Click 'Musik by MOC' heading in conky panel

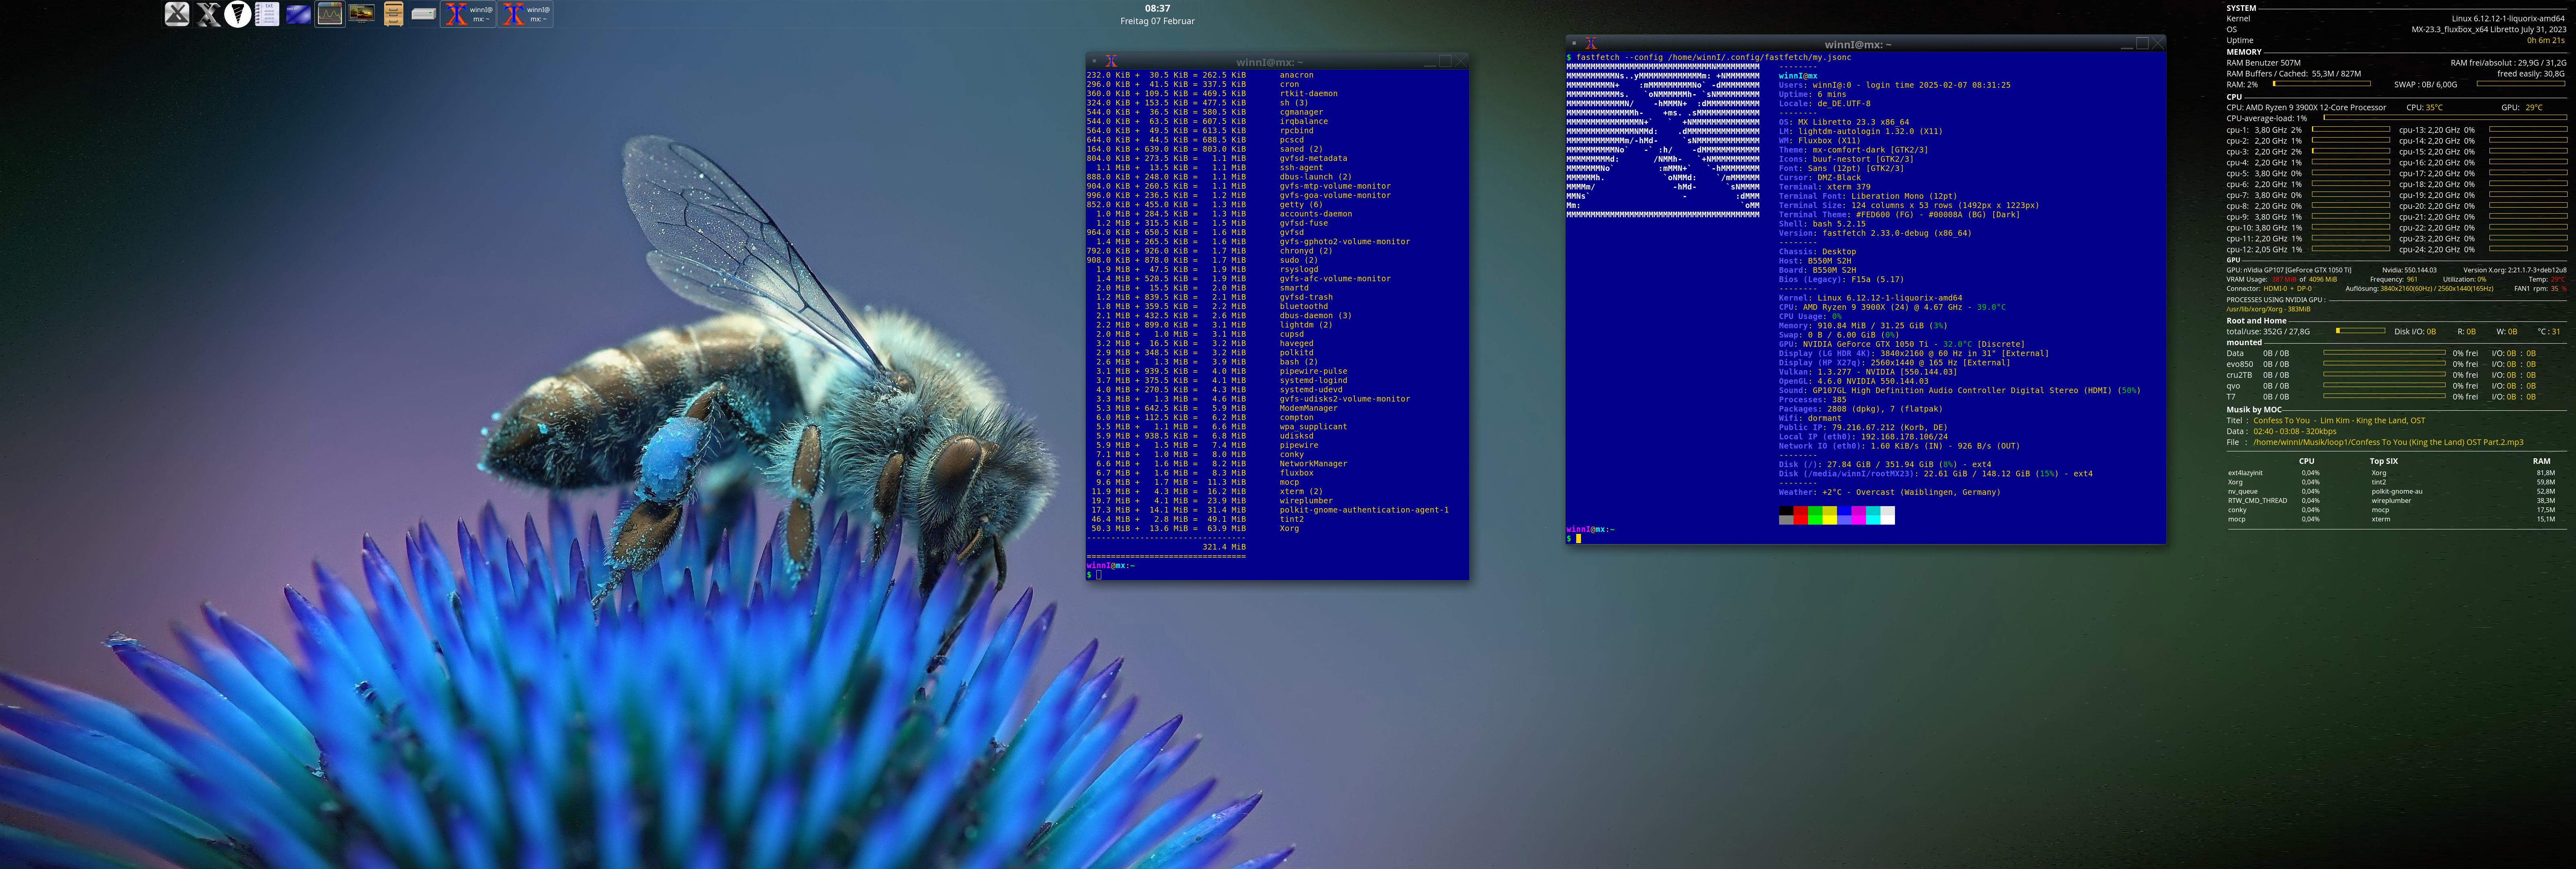(2254, 409)
